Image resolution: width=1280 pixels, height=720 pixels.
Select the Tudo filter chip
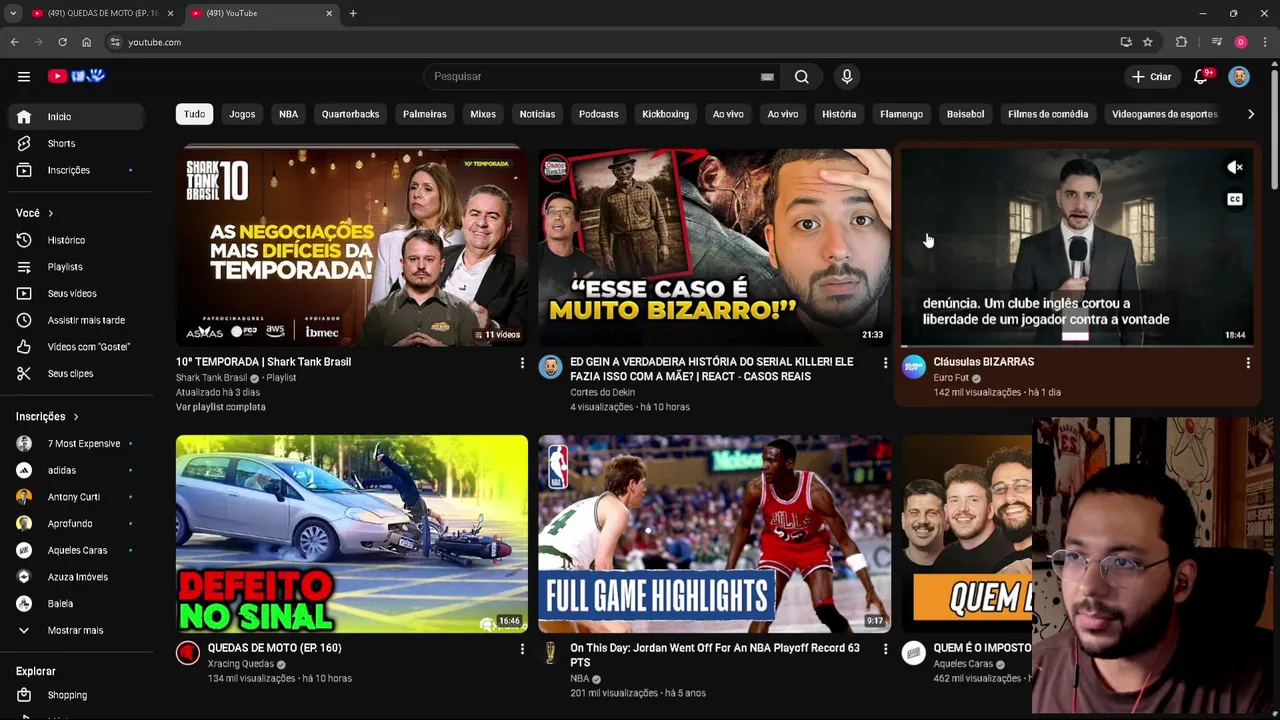(x=194, y=114)
